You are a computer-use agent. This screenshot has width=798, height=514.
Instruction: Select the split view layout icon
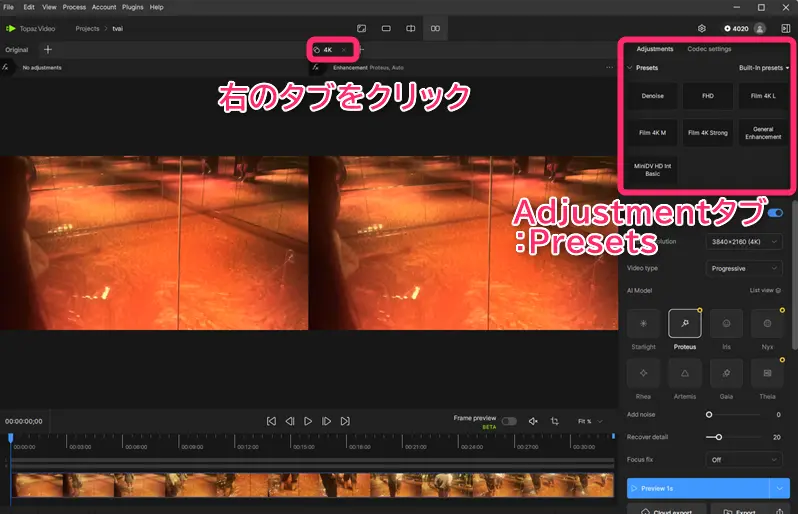pos(411,28)
